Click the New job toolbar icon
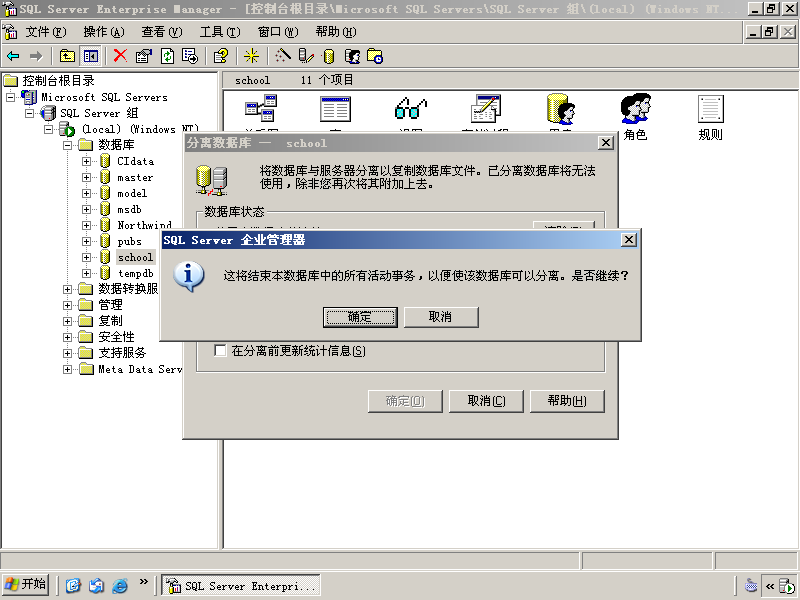This screenshot has height=600, width=800. coord(375,56)
